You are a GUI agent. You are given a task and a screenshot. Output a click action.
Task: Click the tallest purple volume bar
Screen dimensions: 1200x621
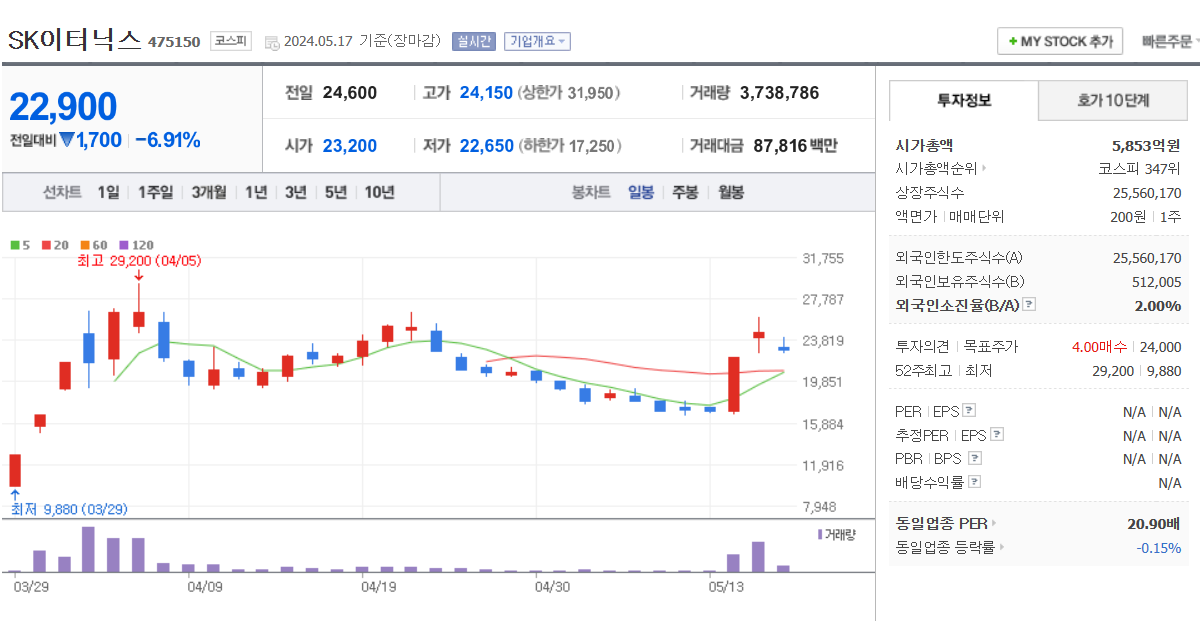tap(88, 549)
